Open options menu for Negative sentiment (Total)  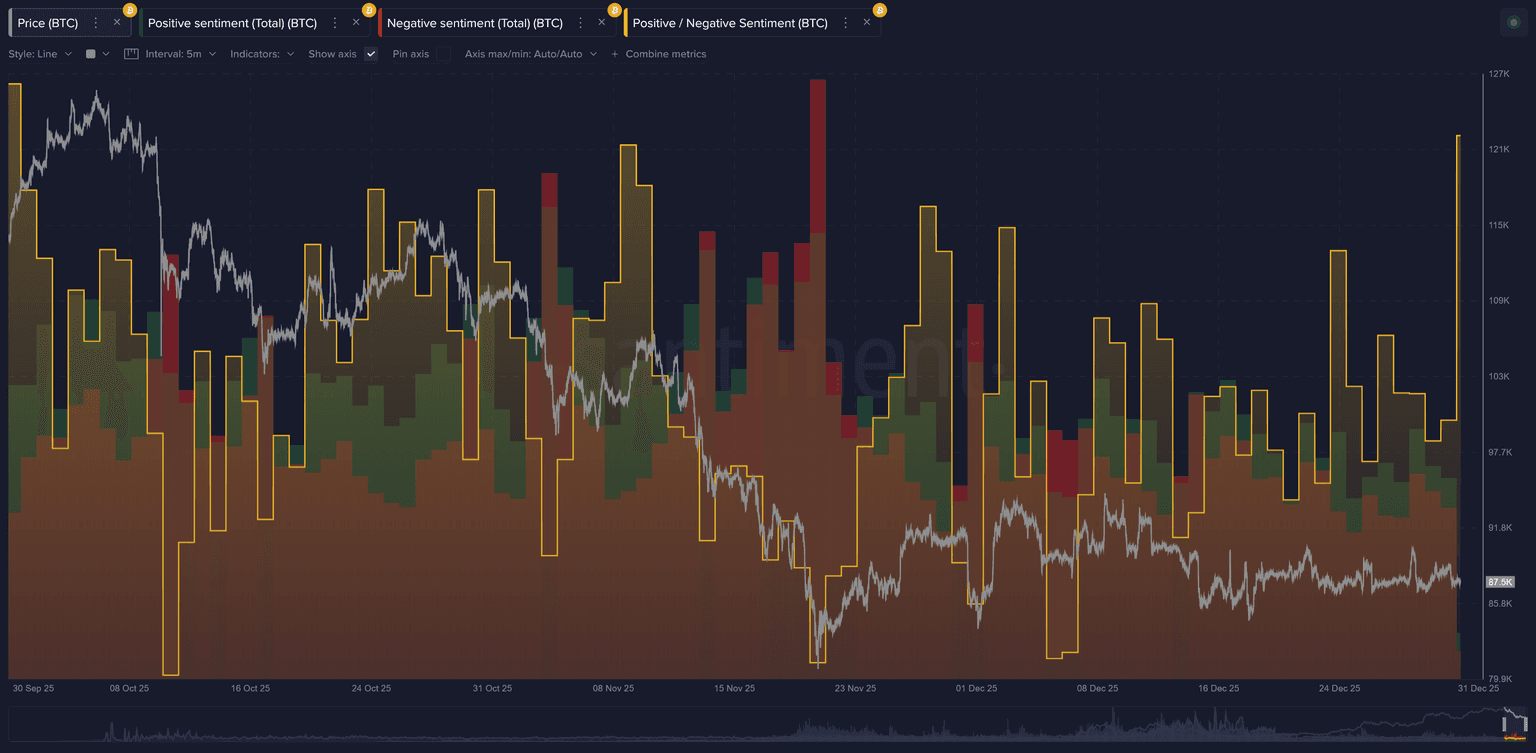[x=581, y=23]
